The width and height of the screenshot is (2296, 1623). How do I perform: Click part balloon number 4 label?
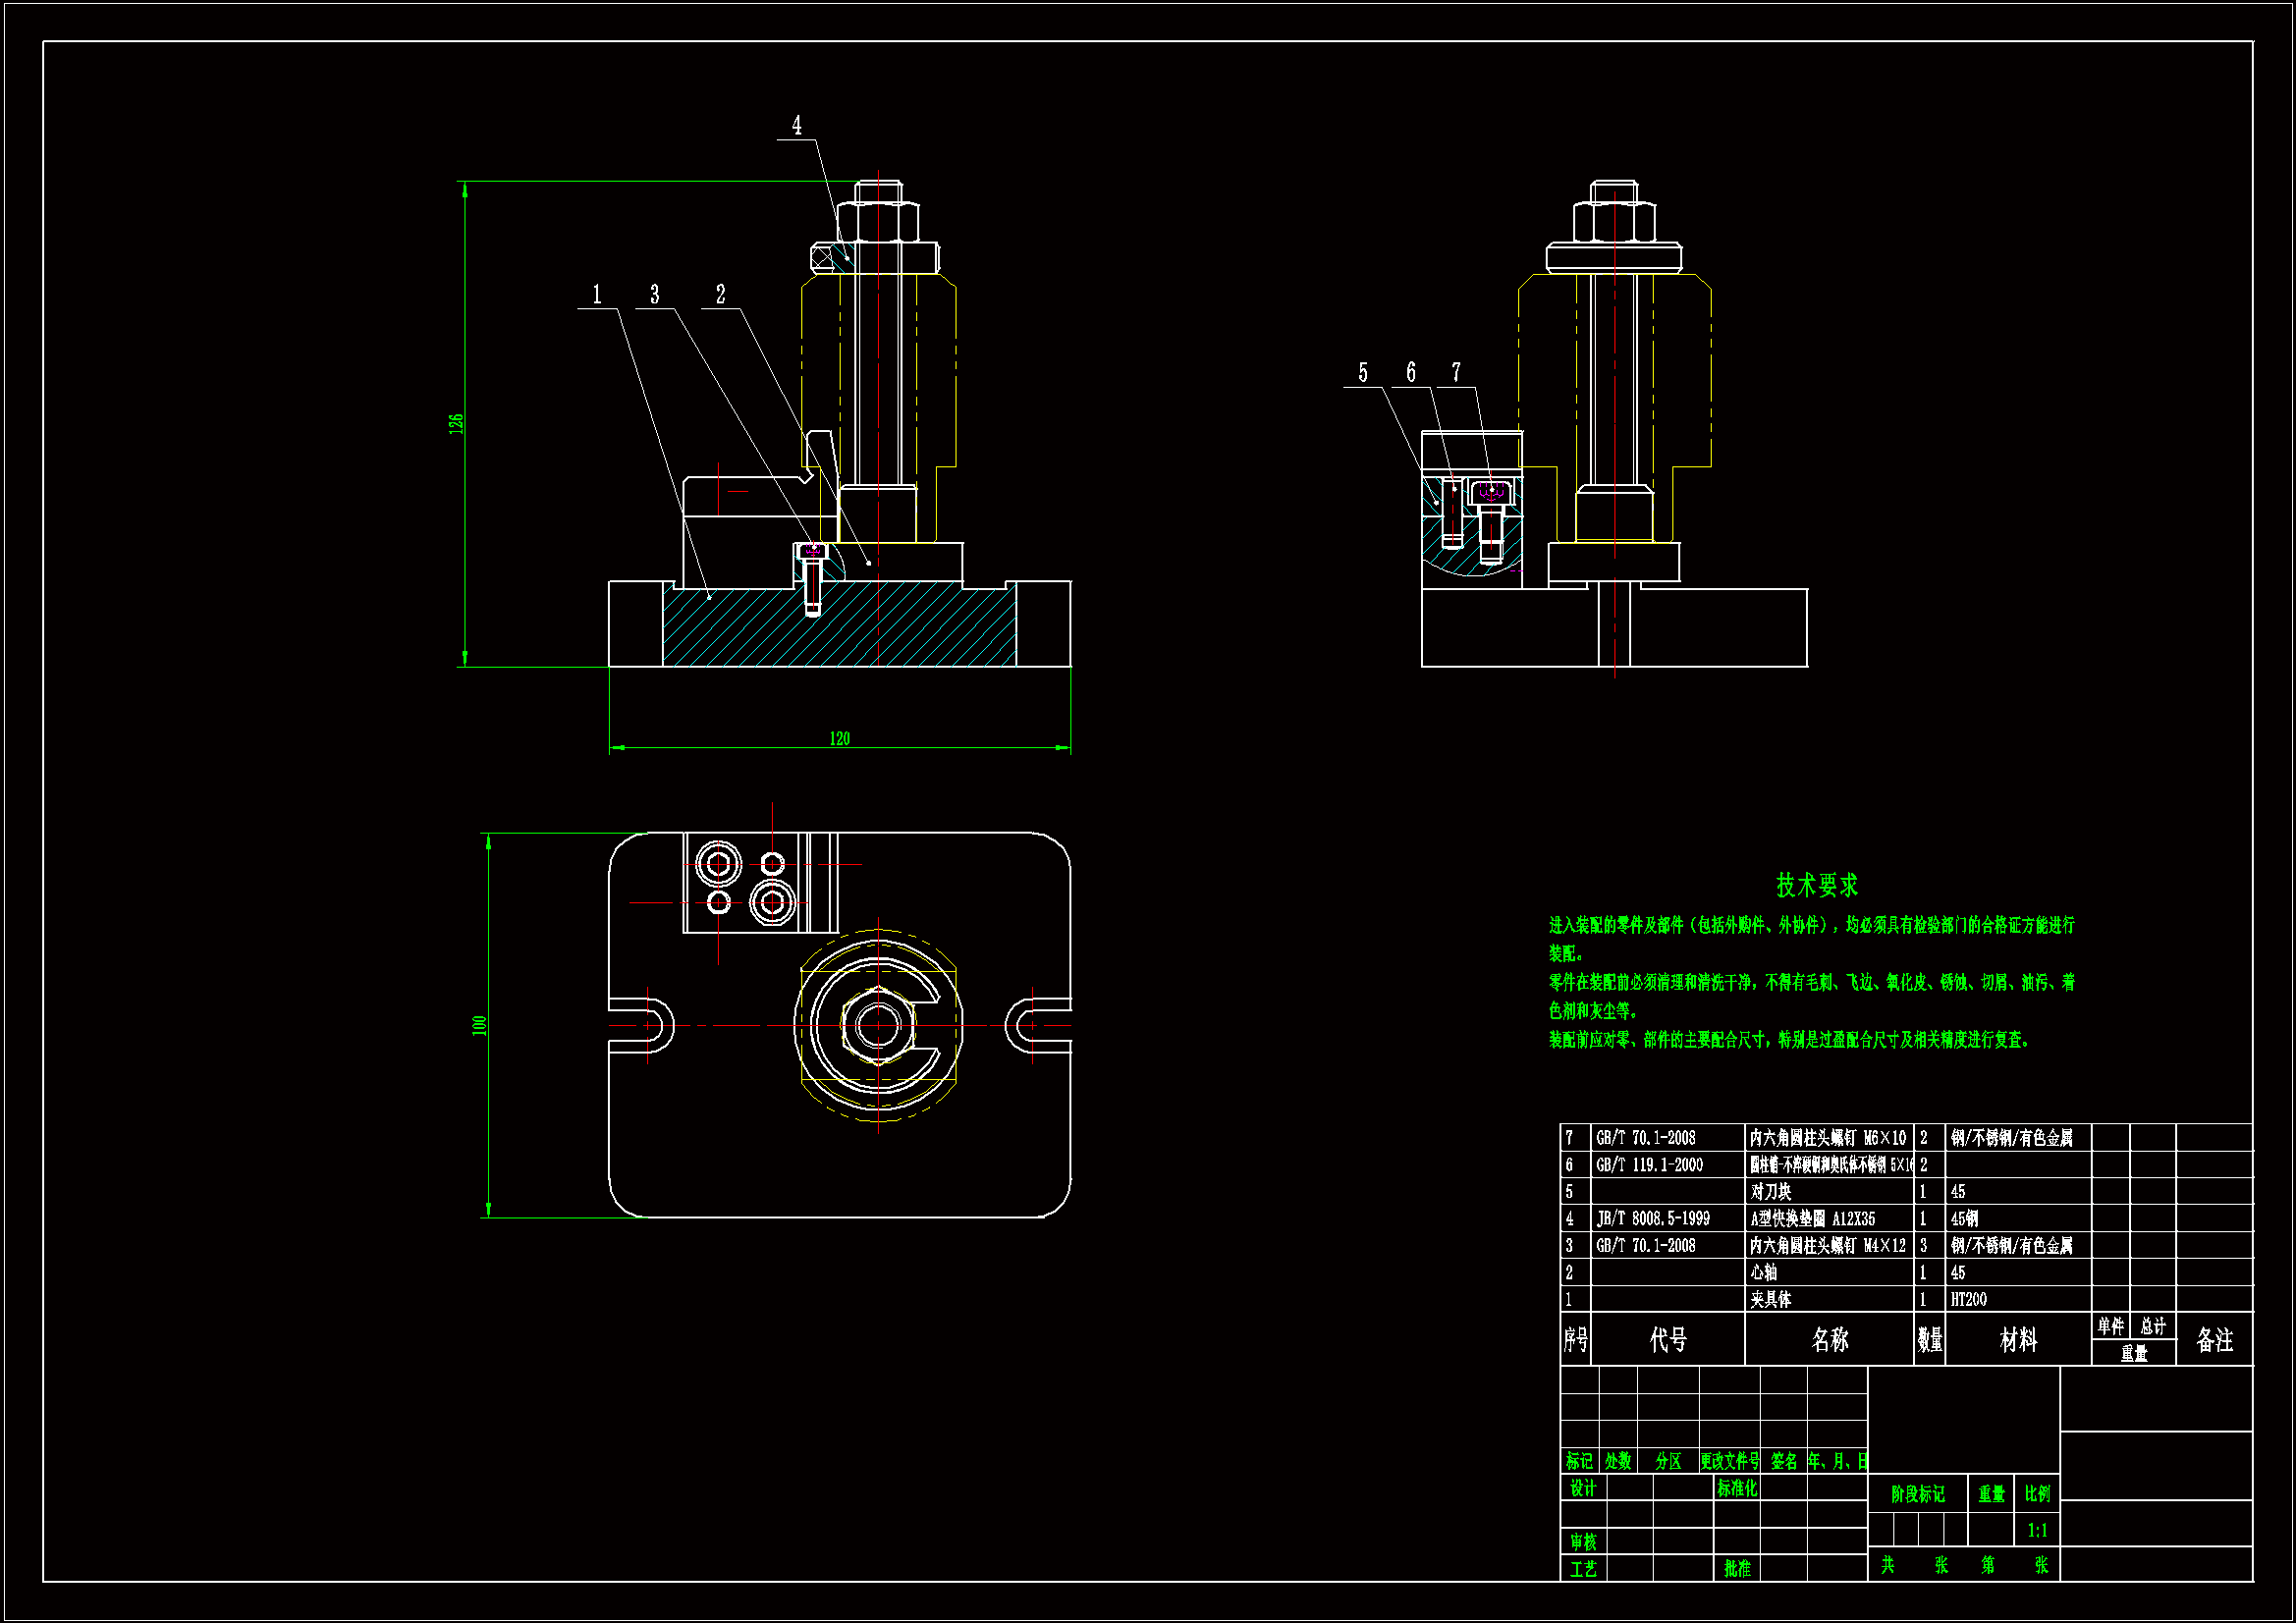pyautogui.click(x=796, y=126)
